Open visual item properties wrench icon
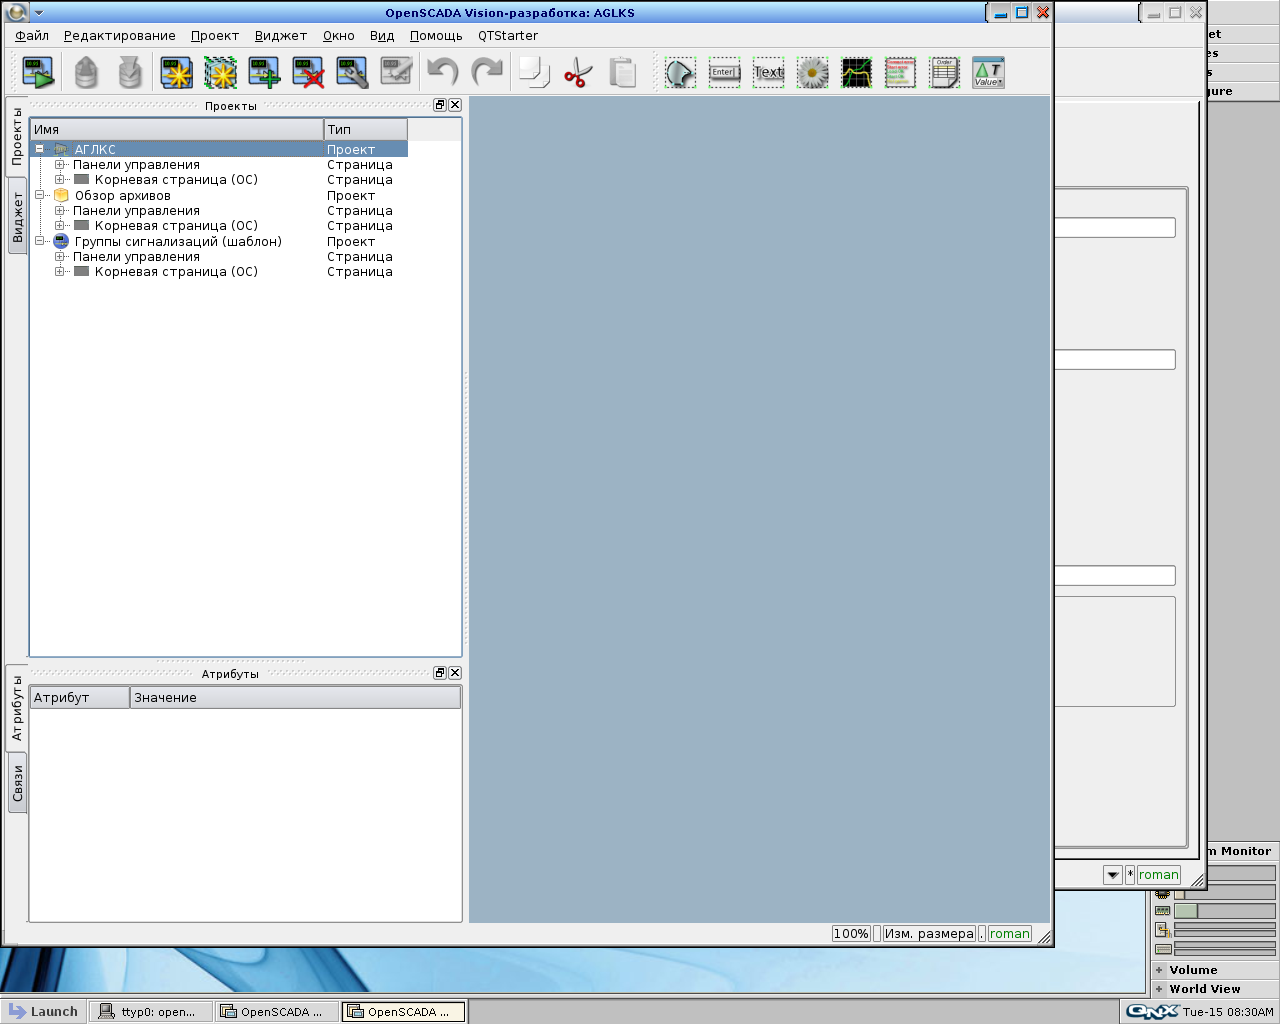 (x=352, y=72)
